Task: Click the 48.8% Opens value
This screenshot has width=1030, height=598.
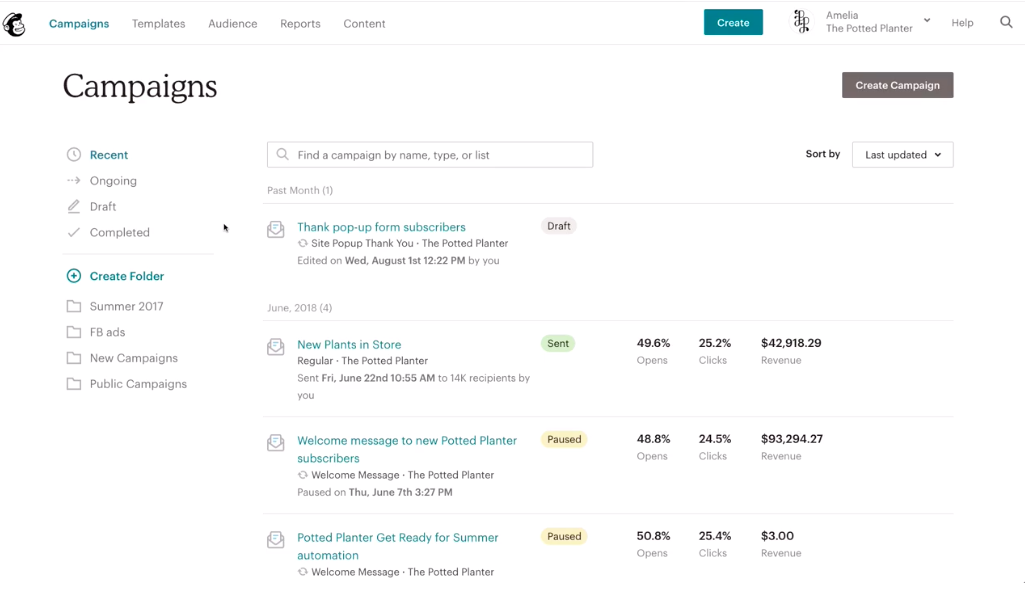Action: 653,439
